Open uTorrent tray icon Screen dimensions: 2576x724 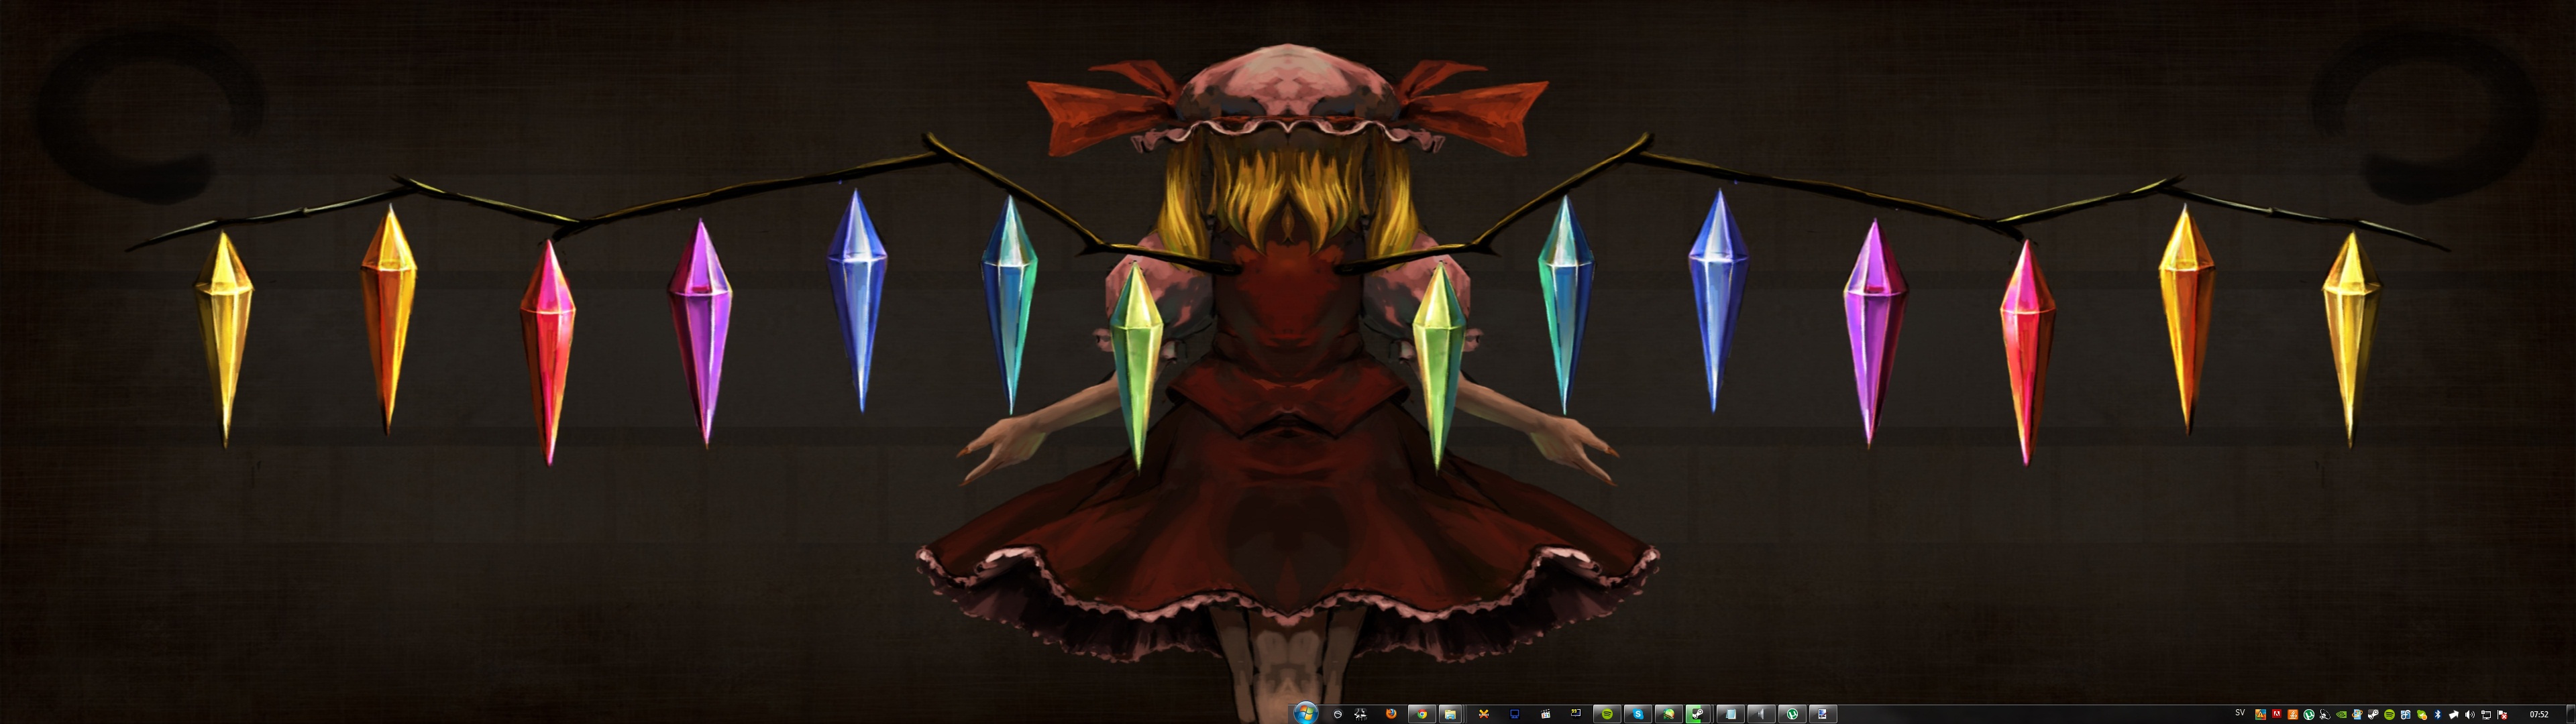point(2309,715)
